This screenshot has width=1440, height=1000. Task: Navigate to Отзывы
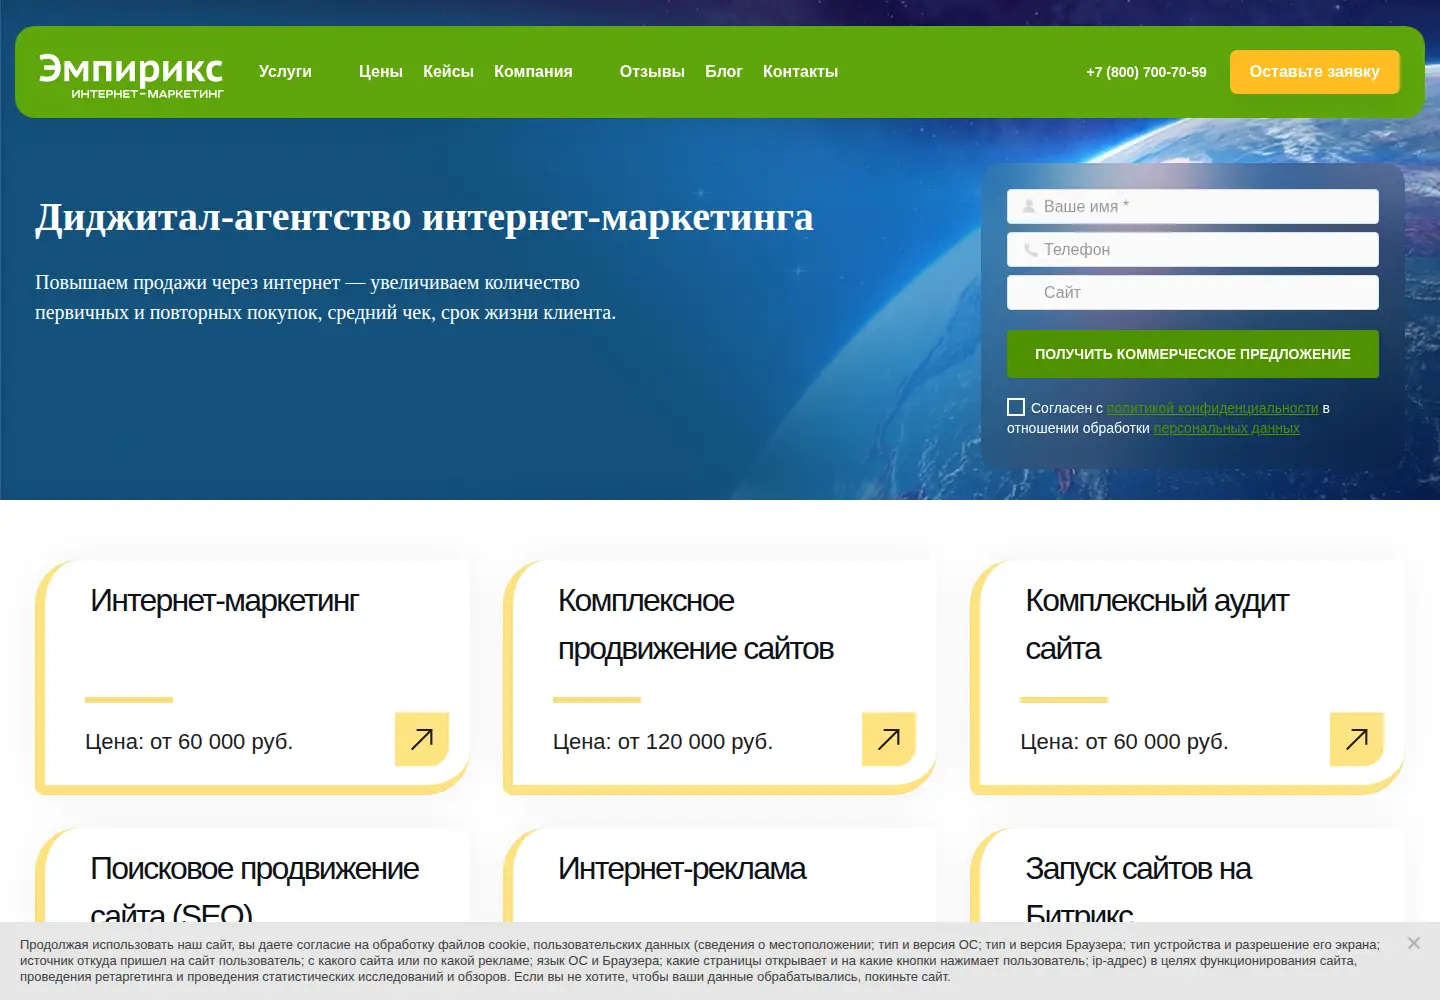click(652, 72)
